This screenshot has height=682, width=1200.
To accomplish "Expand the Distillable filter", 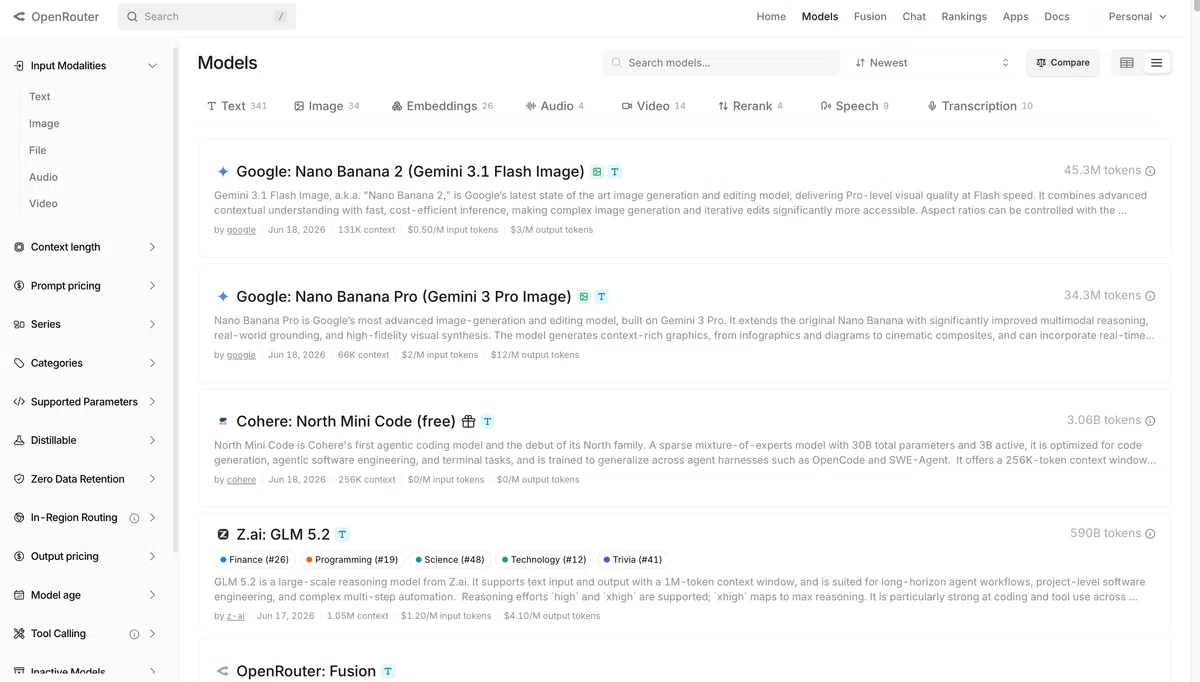I will [x=152, y=441].
